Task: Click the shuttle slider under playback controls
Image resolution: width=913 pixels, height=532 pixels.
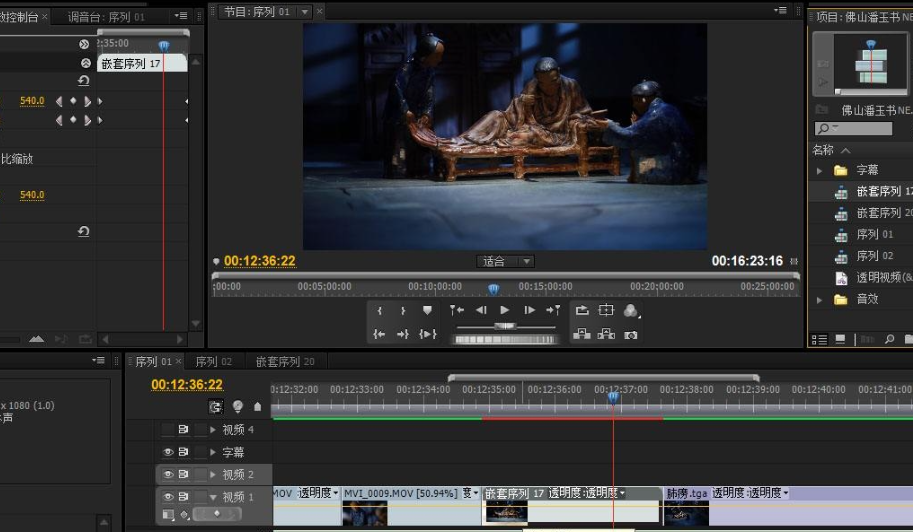Action: click(505, 327)
